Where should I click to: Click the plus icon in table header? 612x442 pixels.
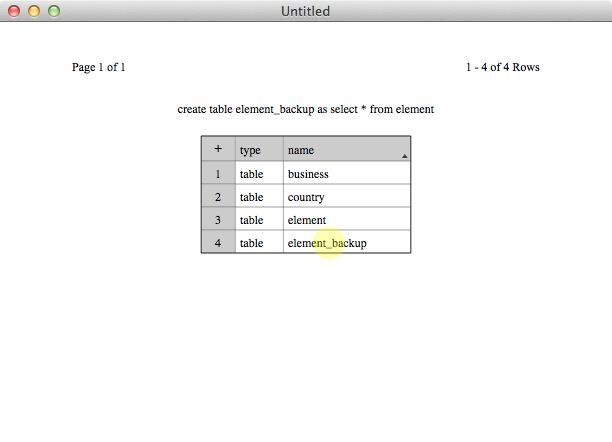(218, 149)
